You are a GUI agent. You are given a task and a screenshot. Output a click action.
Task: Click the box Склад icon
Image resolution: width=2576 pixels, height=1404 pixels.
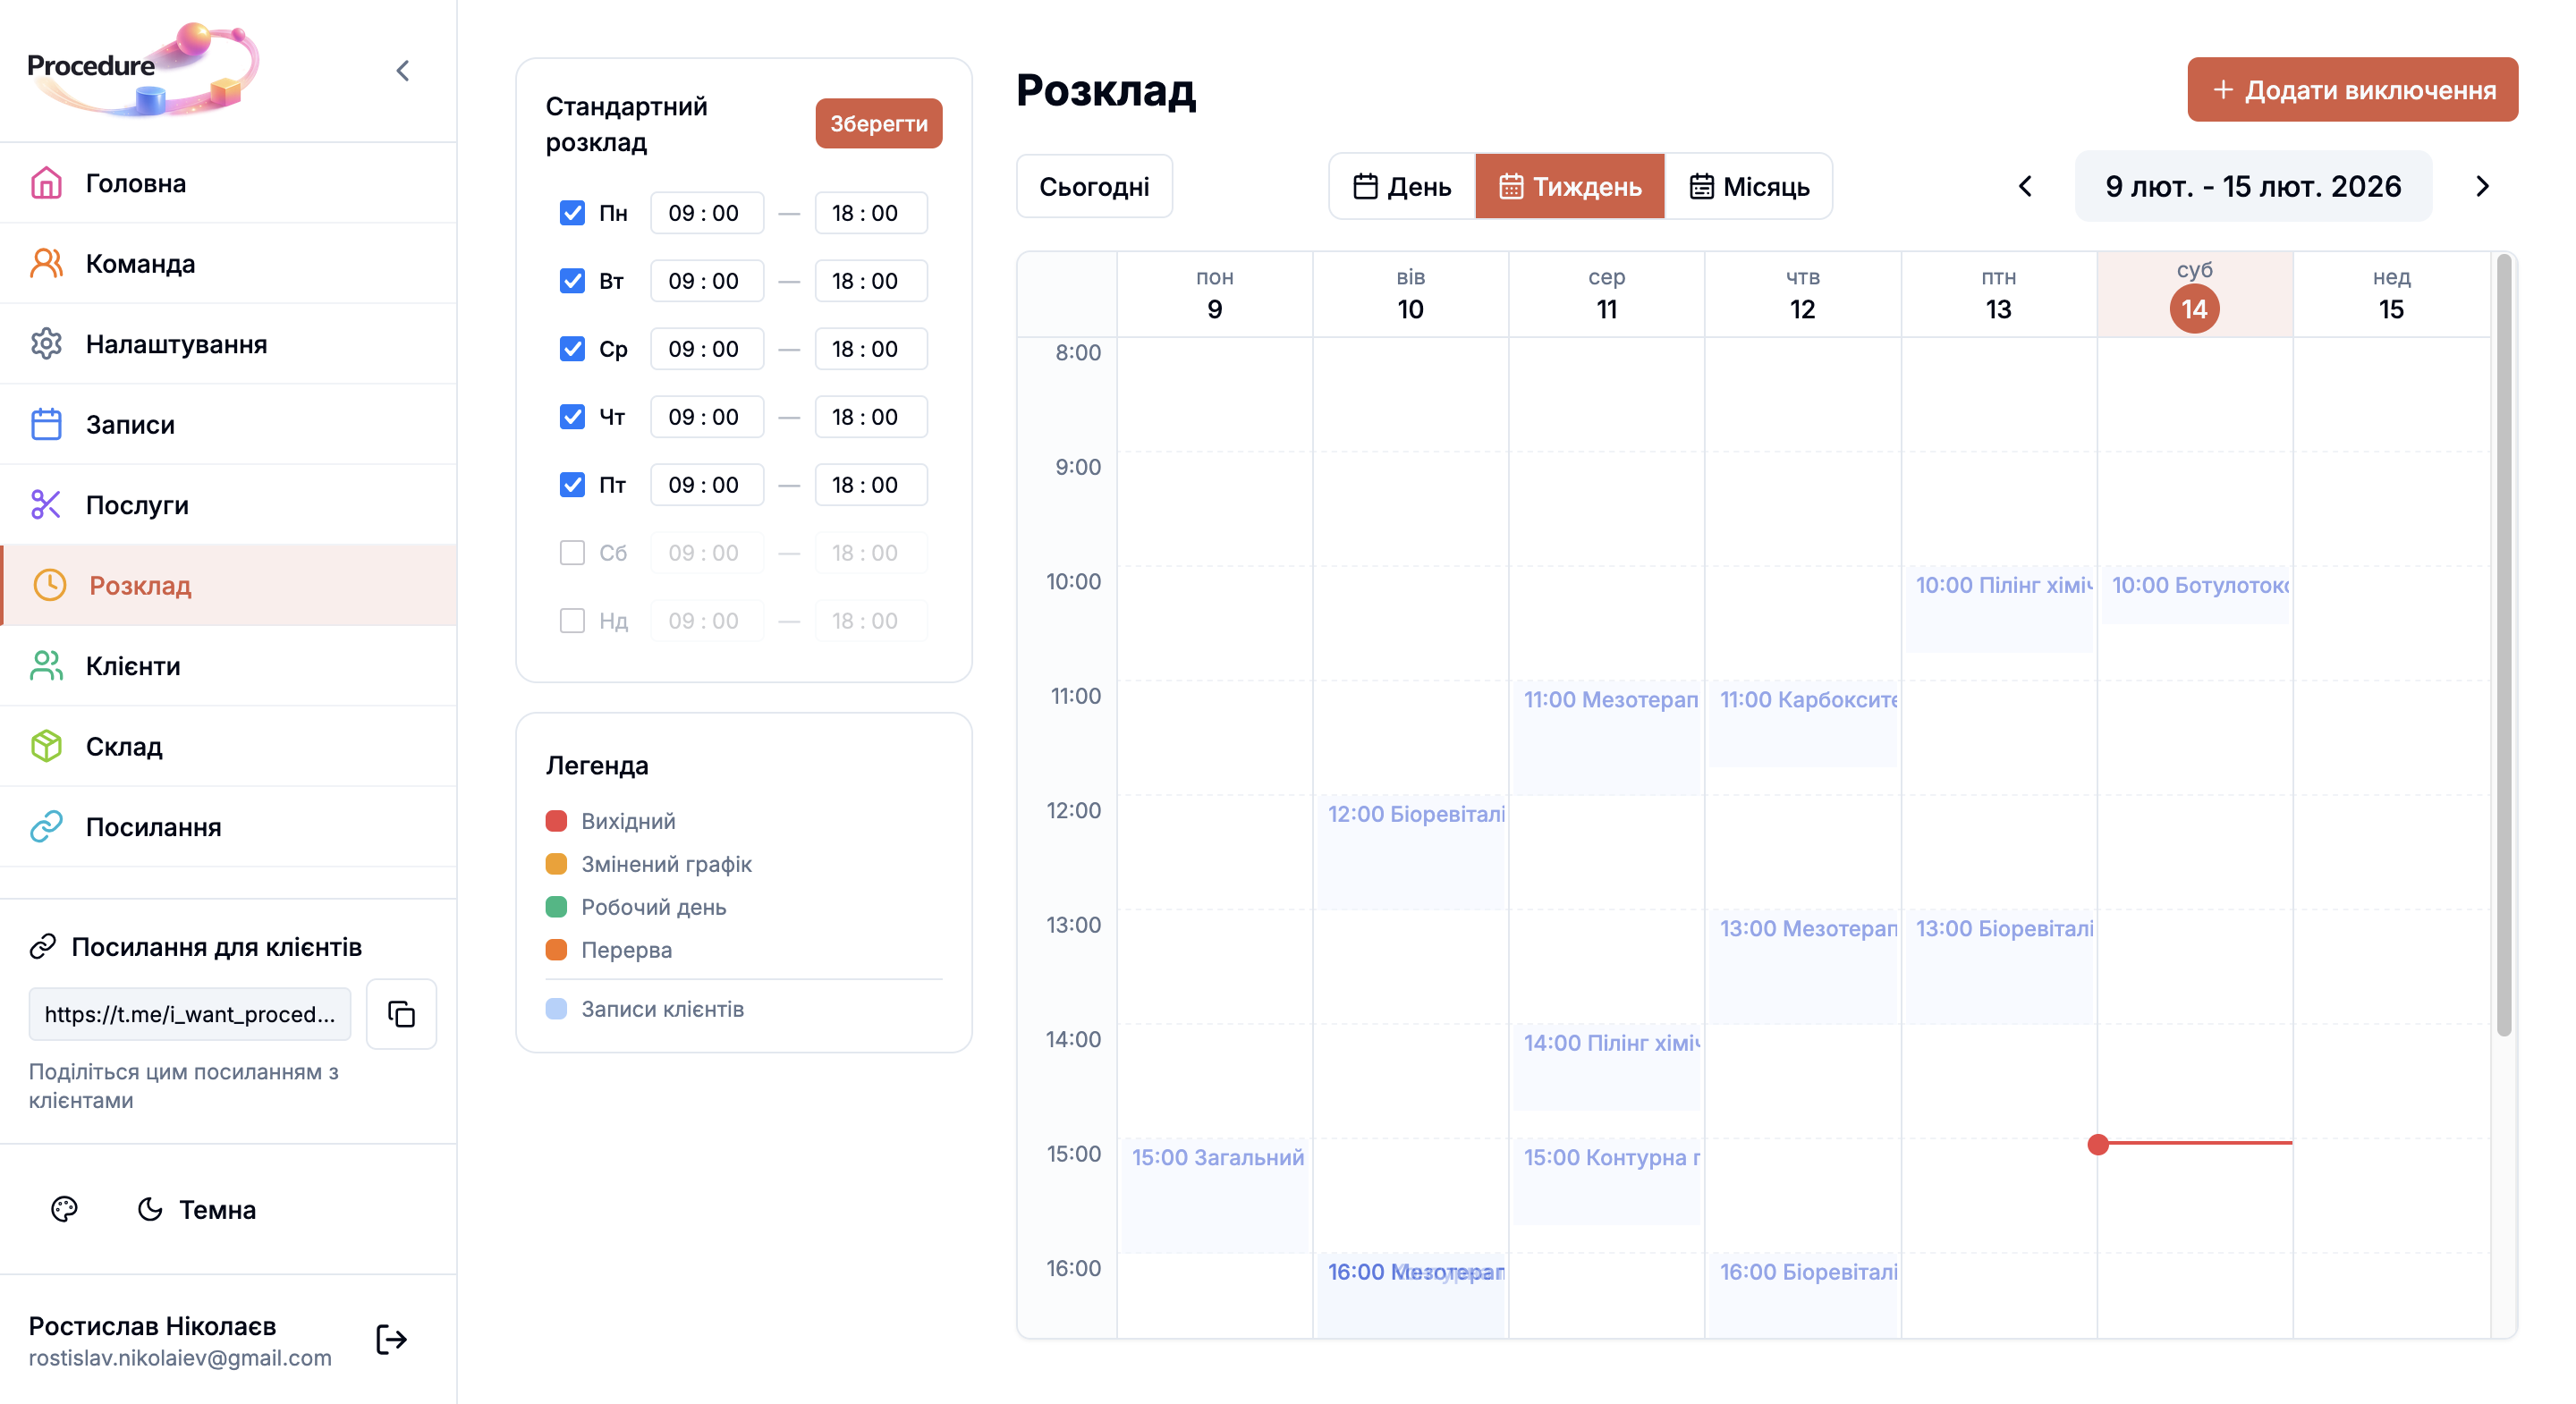pyautogui.click(x=46, y=746)
